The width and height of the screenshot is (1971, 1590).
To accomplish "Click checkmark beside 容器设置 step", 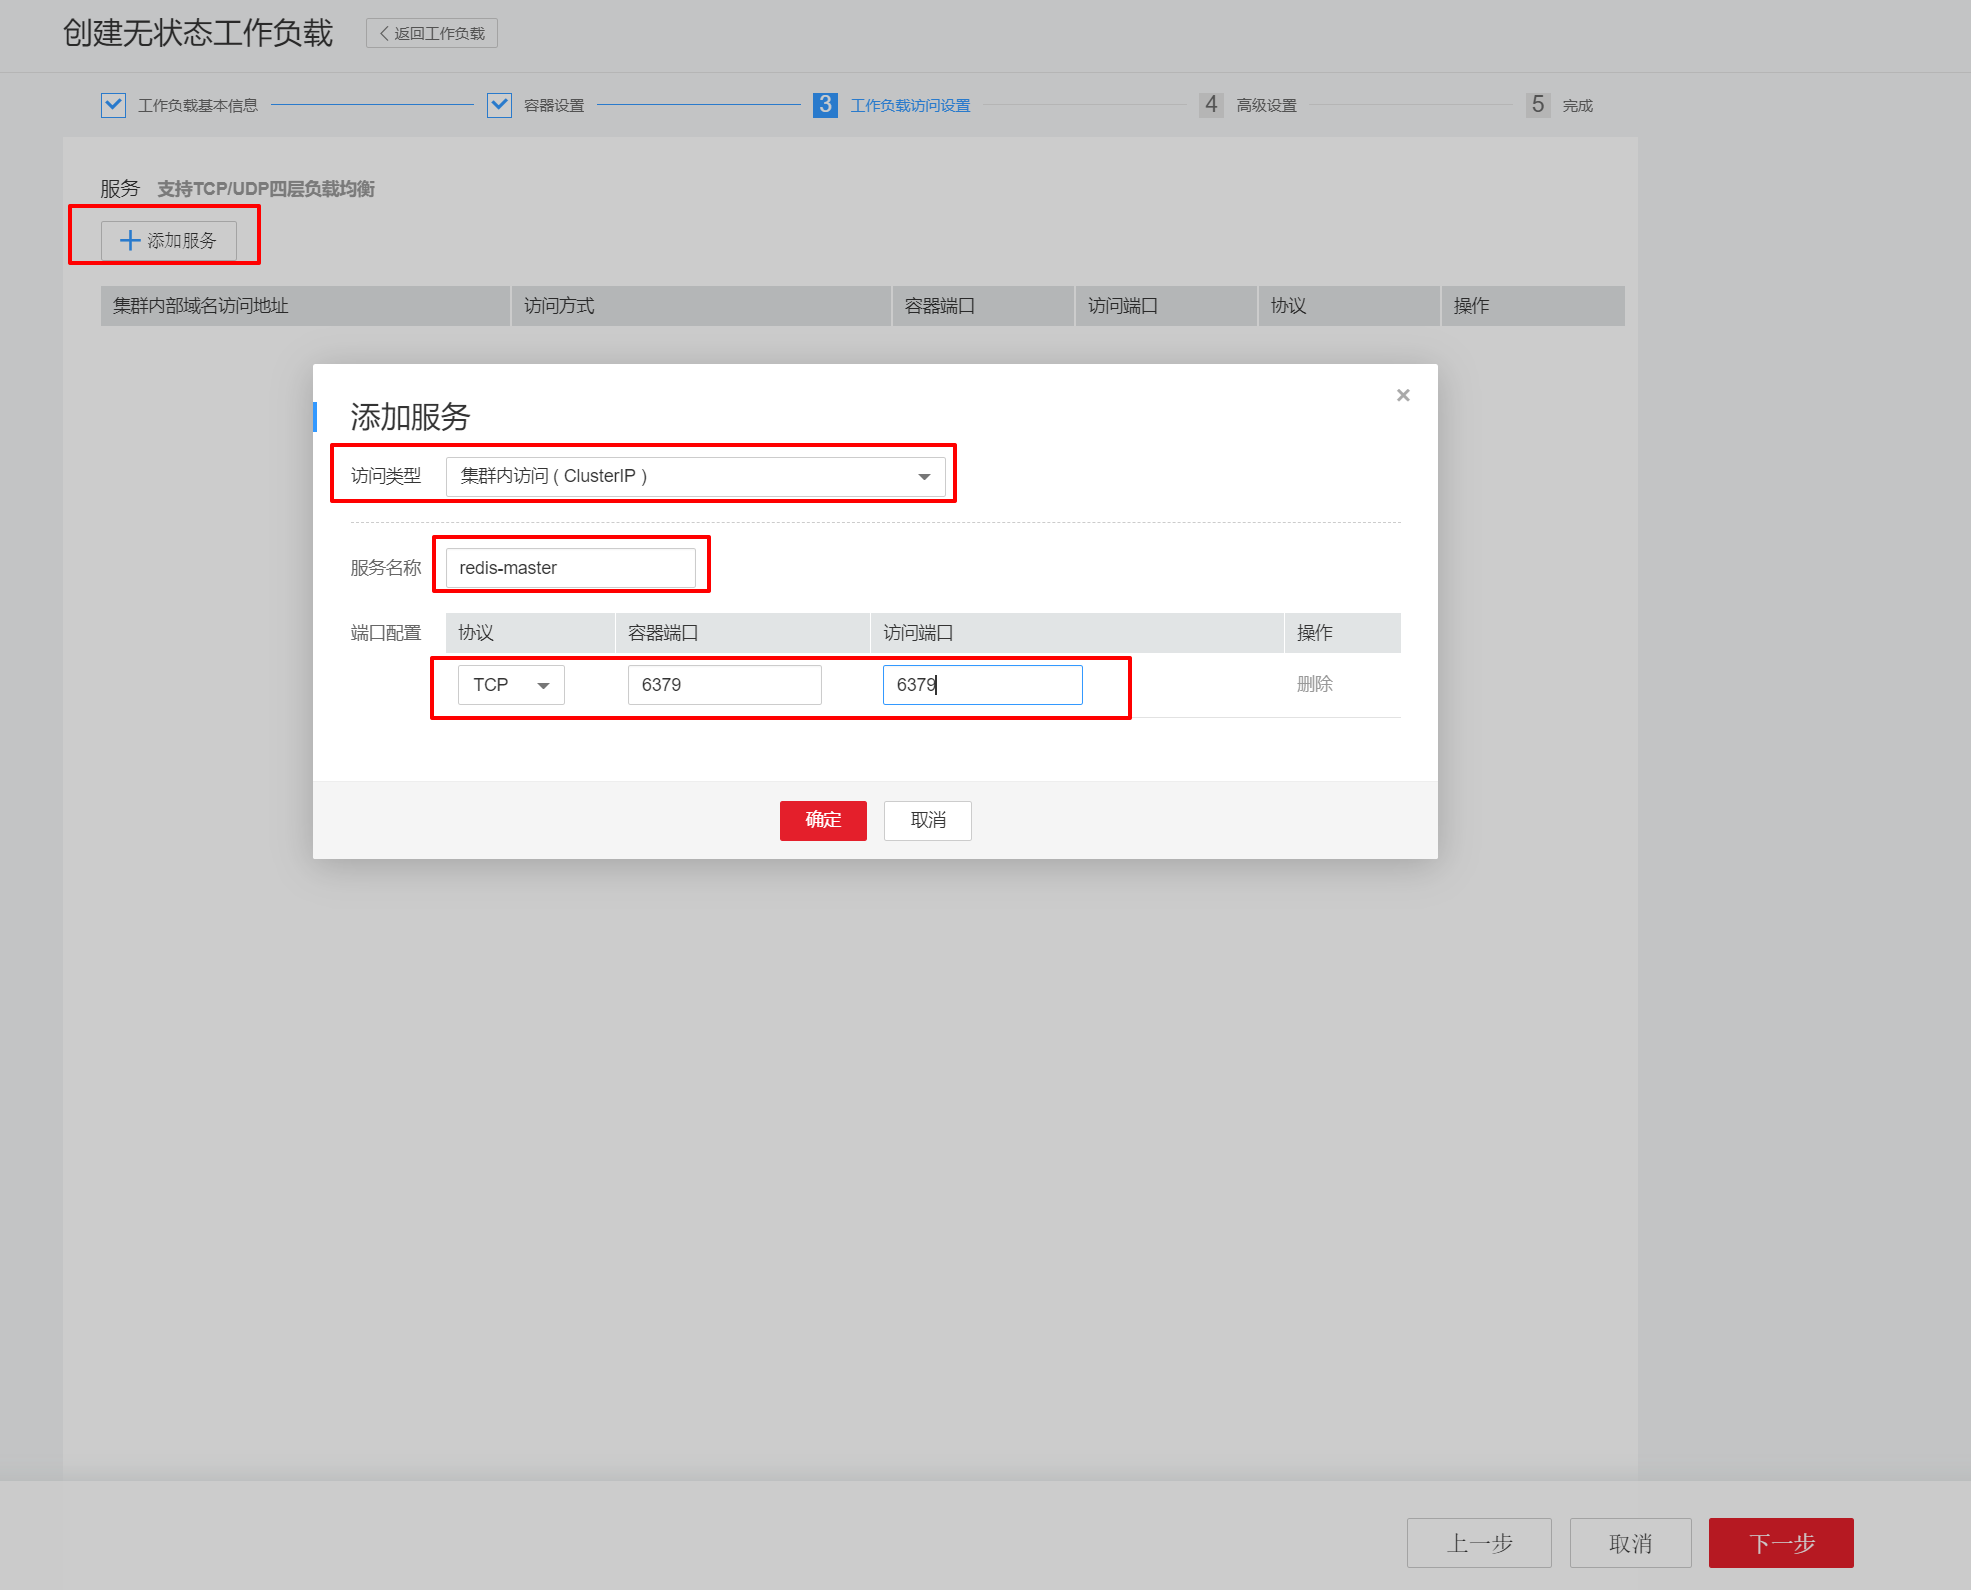I will [x=499, y=105].
